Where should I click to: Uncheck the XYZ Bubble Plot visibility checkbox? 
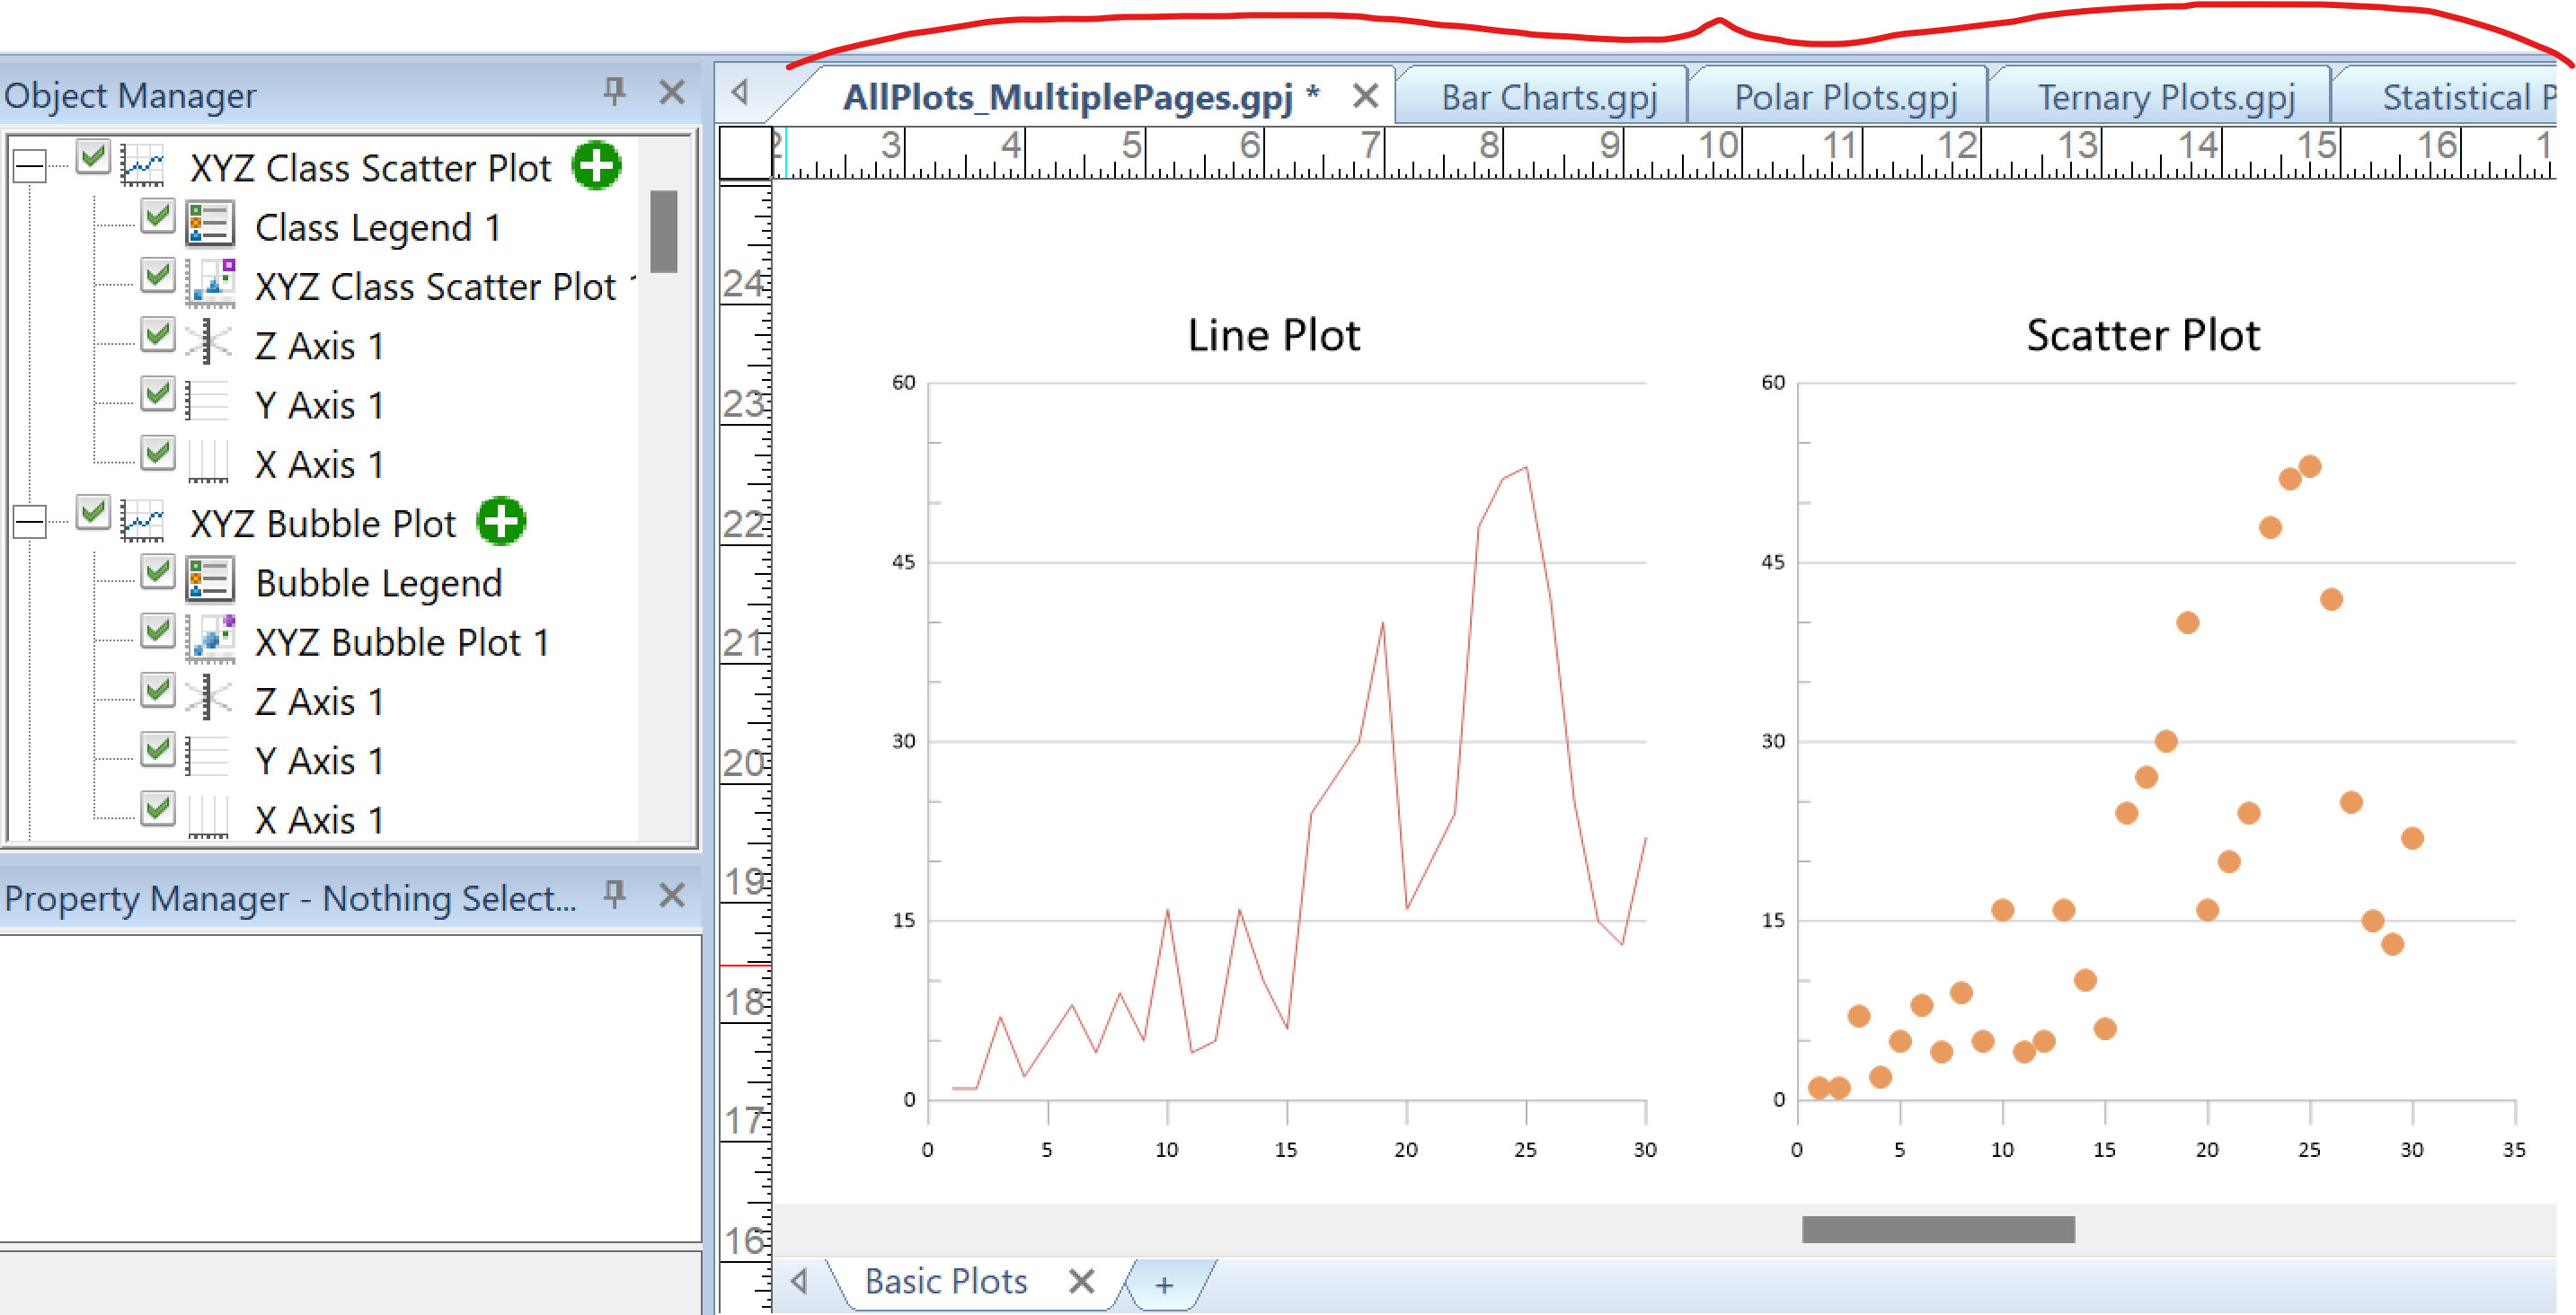[94, 514]
